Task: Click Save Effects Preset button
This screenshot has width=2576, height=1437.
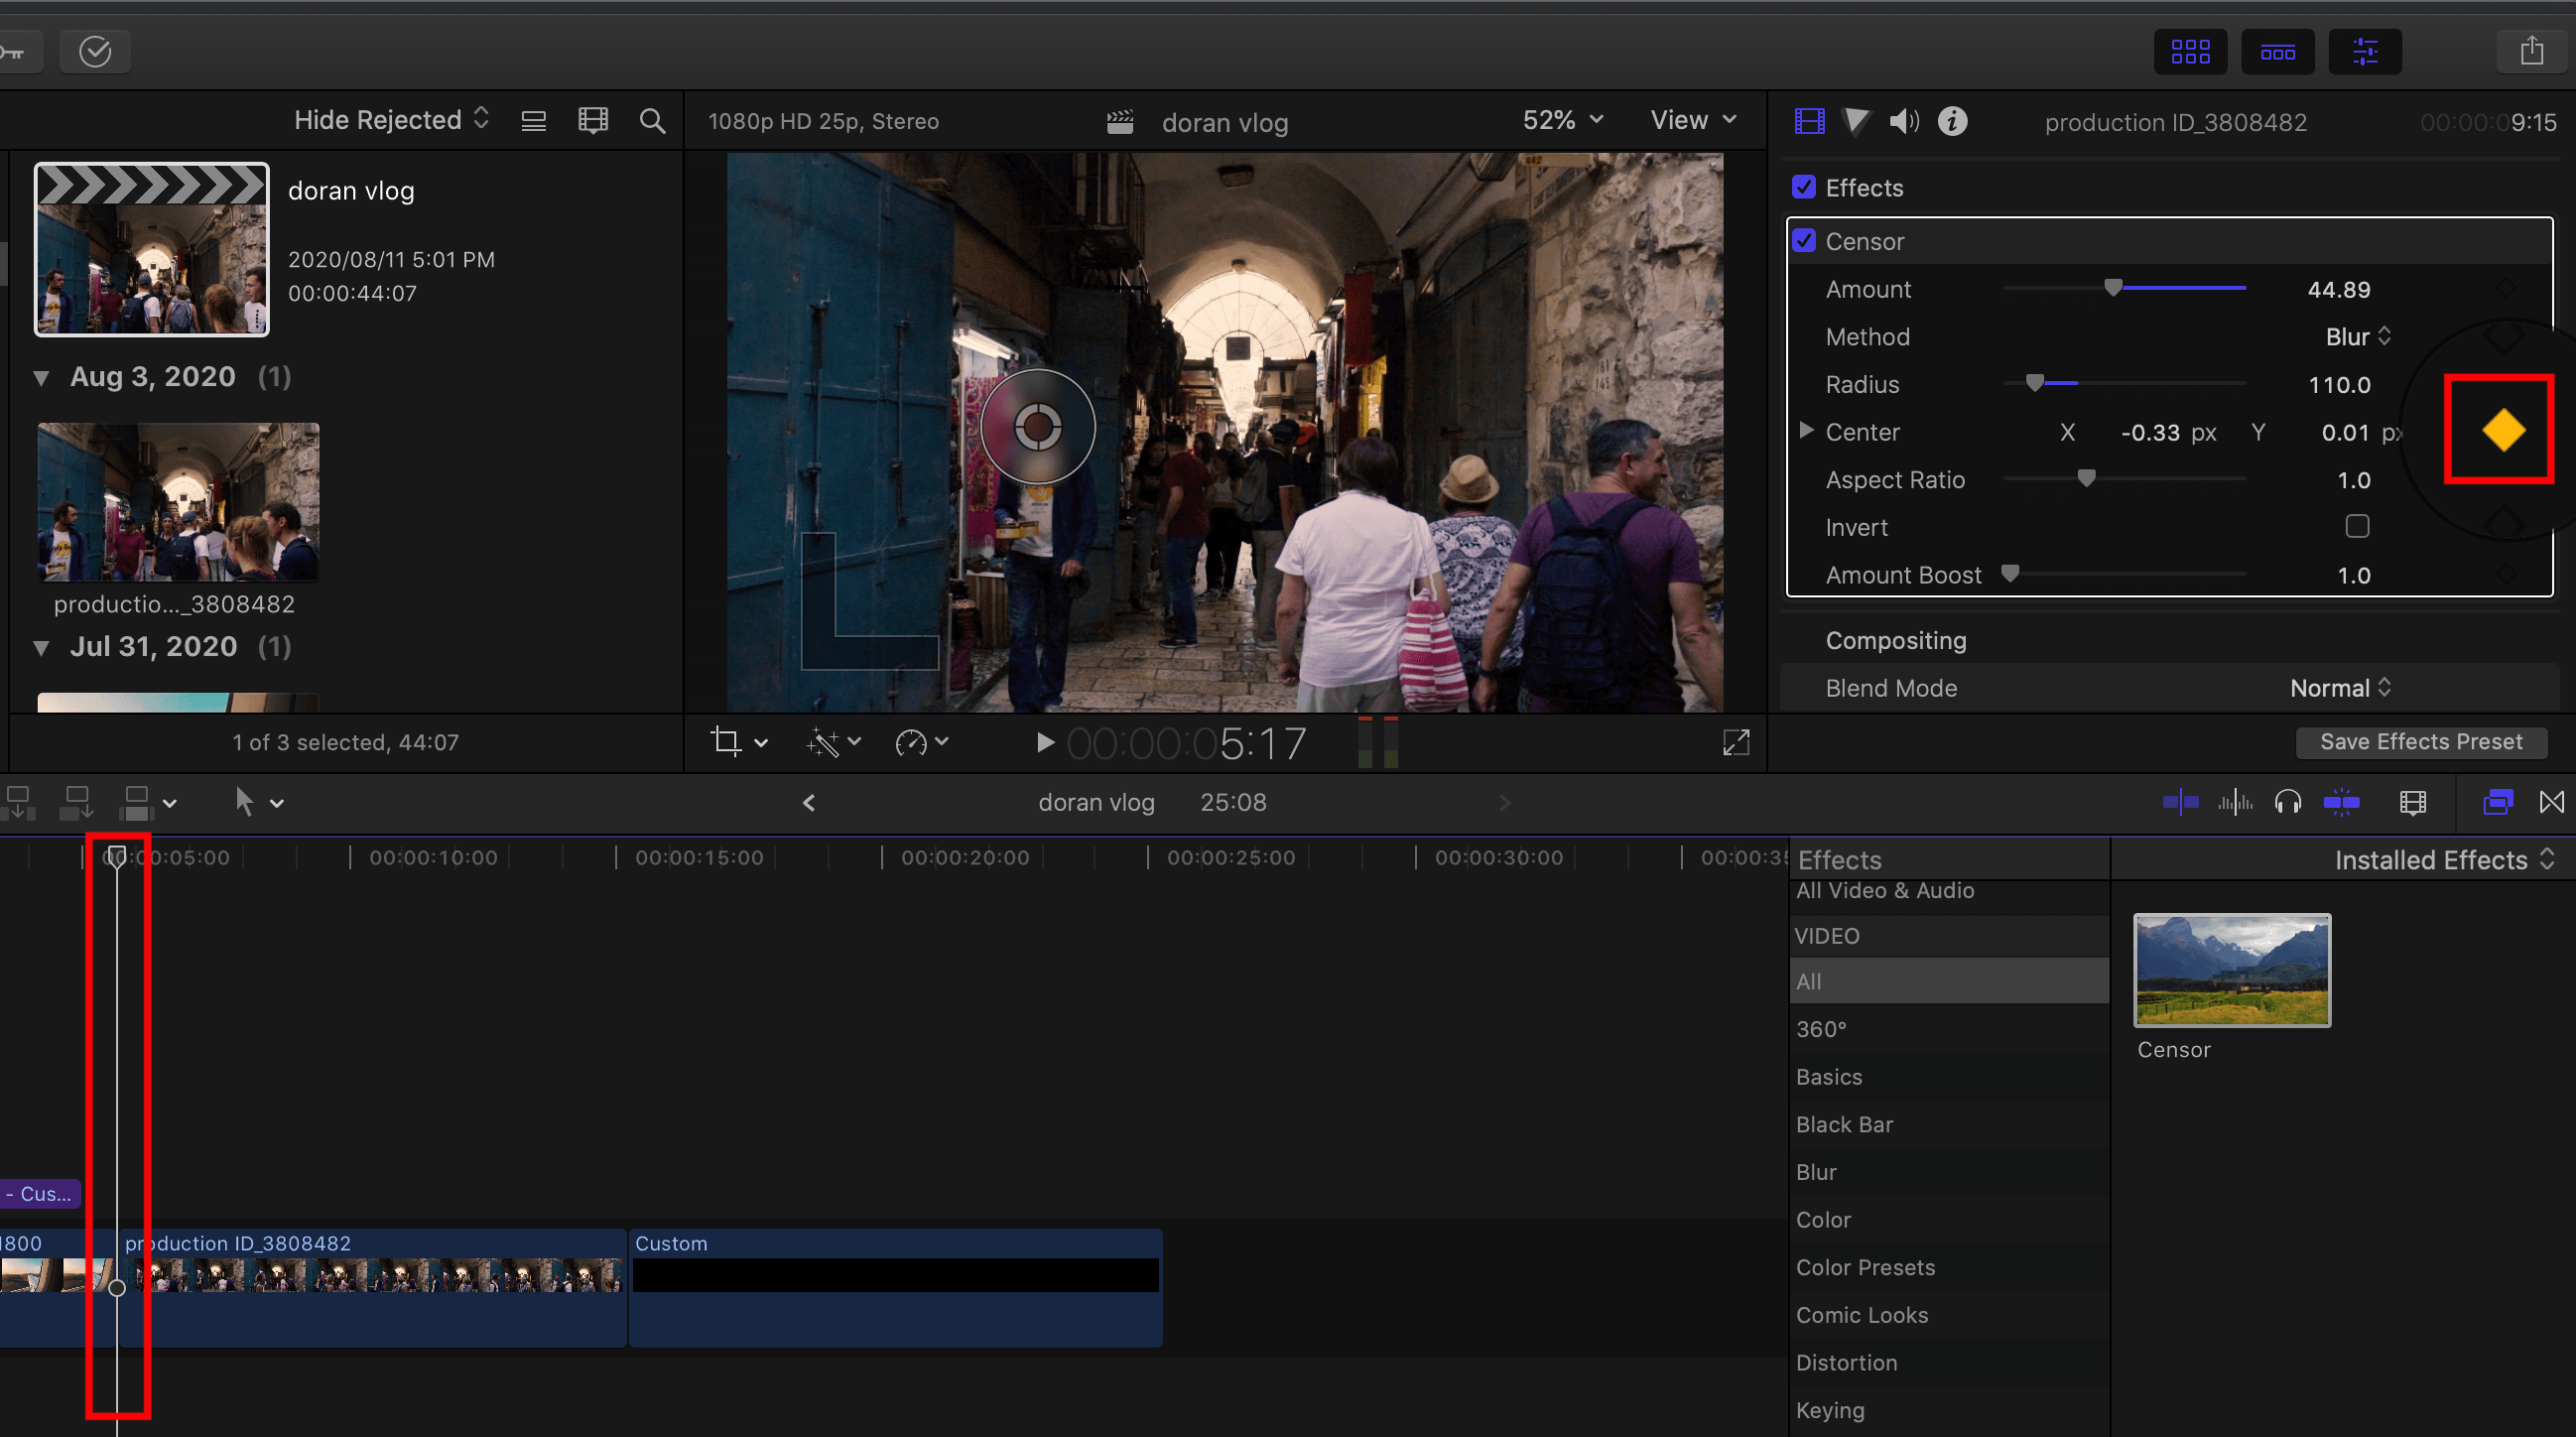Action: (x=2420, y=741)
